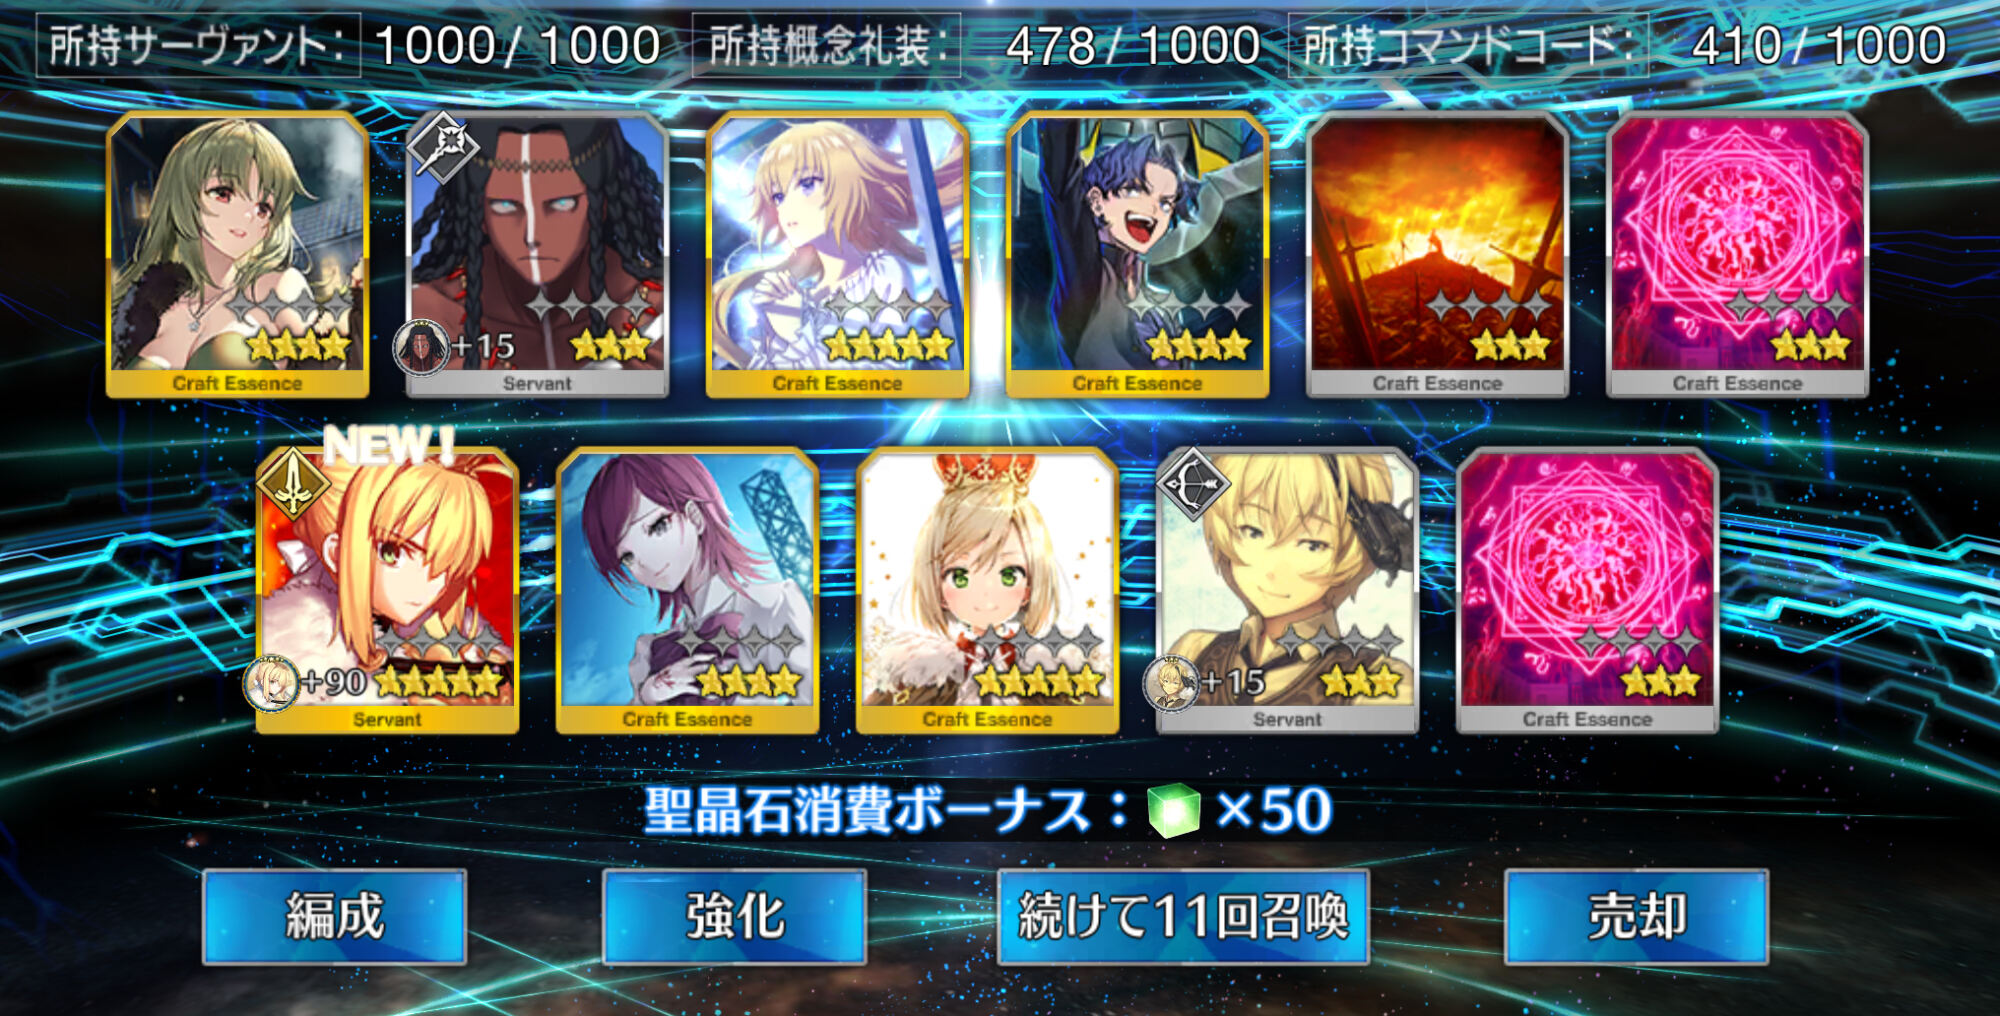
Task: Select the laughing blue-haired man Craft Essence card
Action: 1138,255
